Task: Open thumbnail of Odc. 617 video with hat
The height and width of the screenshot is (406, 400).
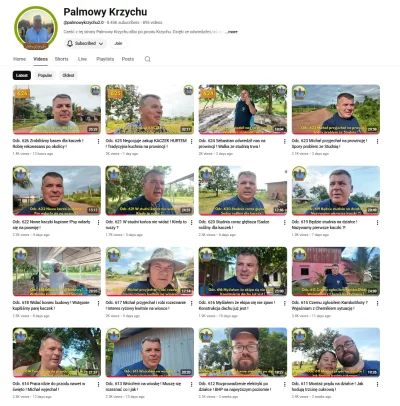Action: pos(150,271)
